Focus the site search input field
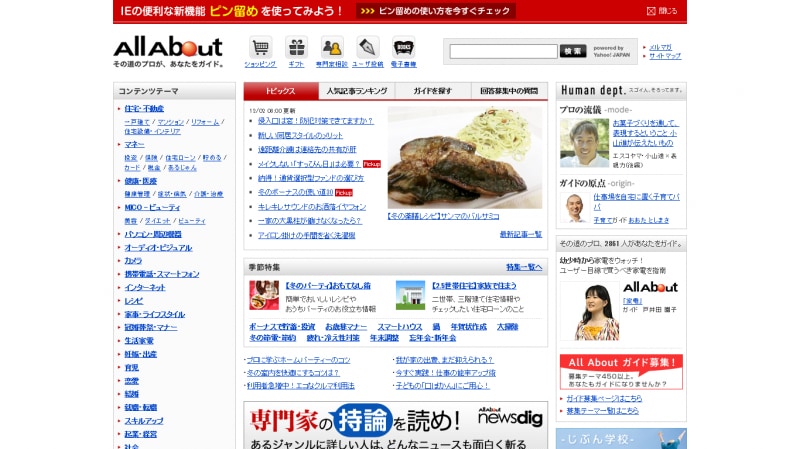The height and width of the screenshot is (449, 800). [x=503, y=51]
